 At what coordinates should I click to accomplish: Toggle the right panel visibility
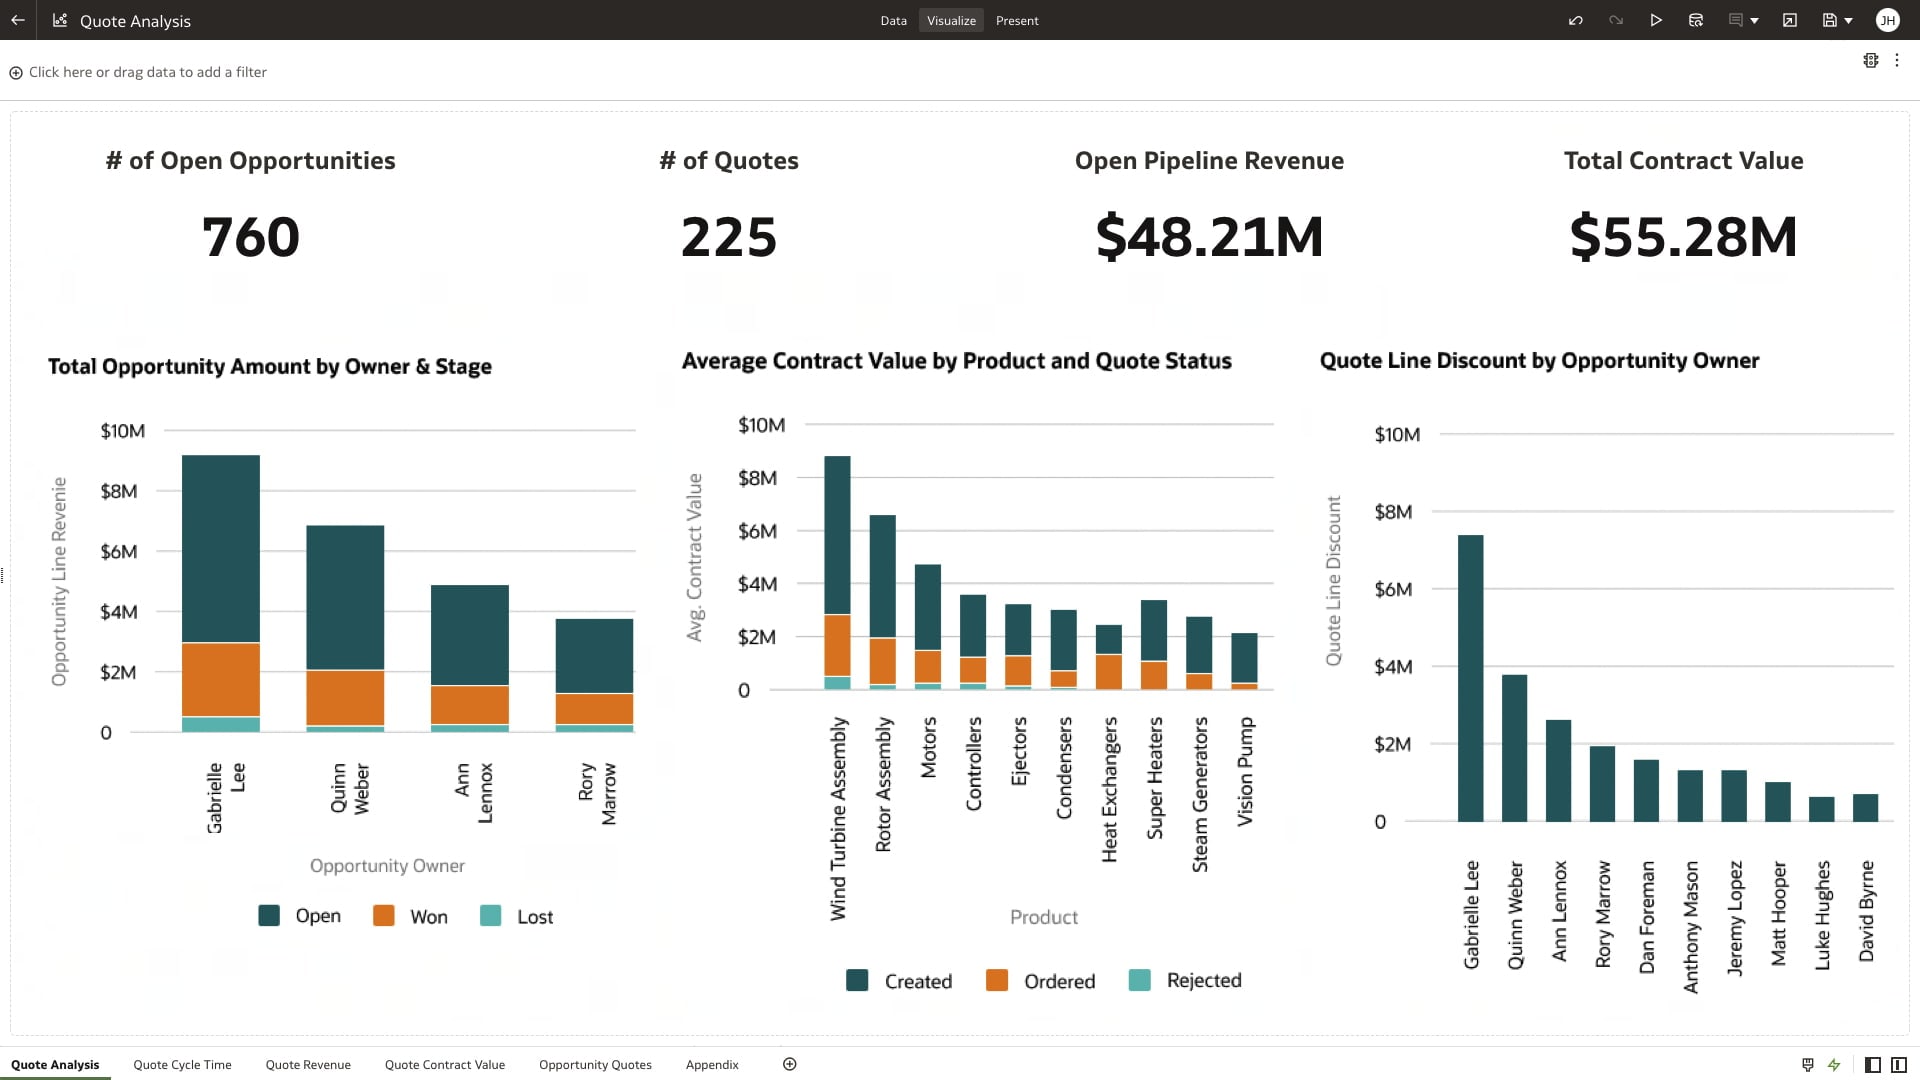coord(1898,1065)
